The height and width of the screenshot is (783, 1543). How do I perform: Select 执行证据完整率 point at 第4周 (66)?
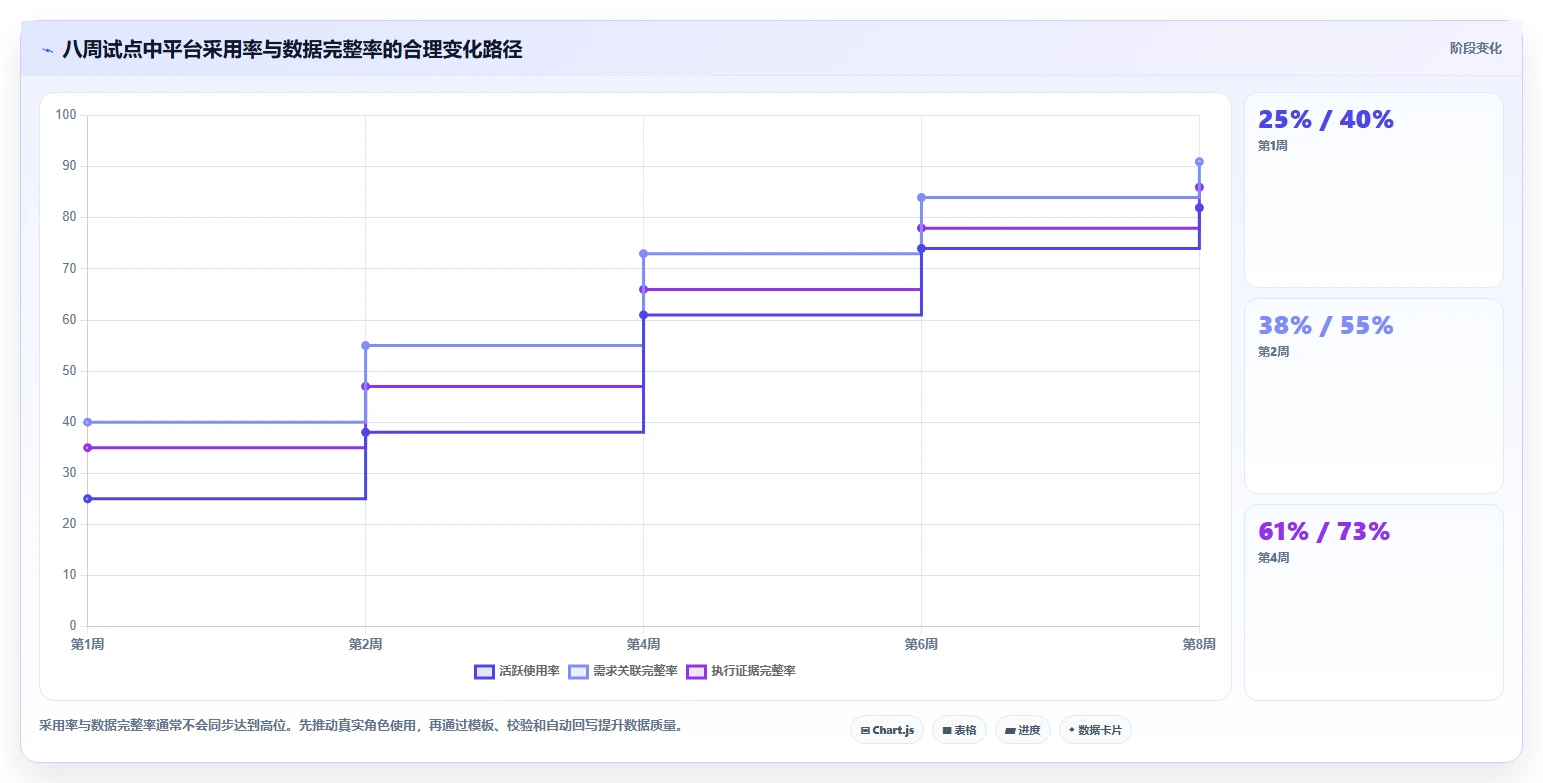[x=643, y=289]
